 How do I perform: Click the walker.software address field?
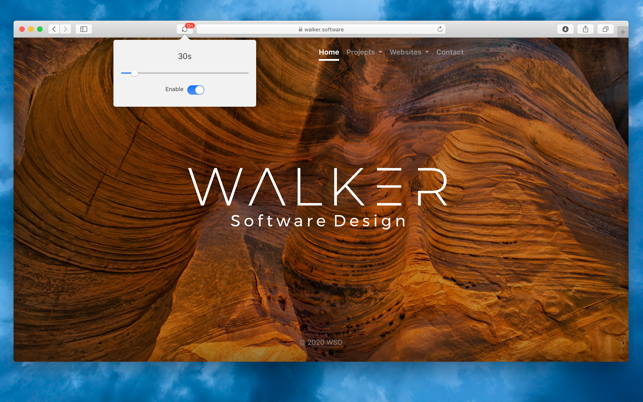321,29
